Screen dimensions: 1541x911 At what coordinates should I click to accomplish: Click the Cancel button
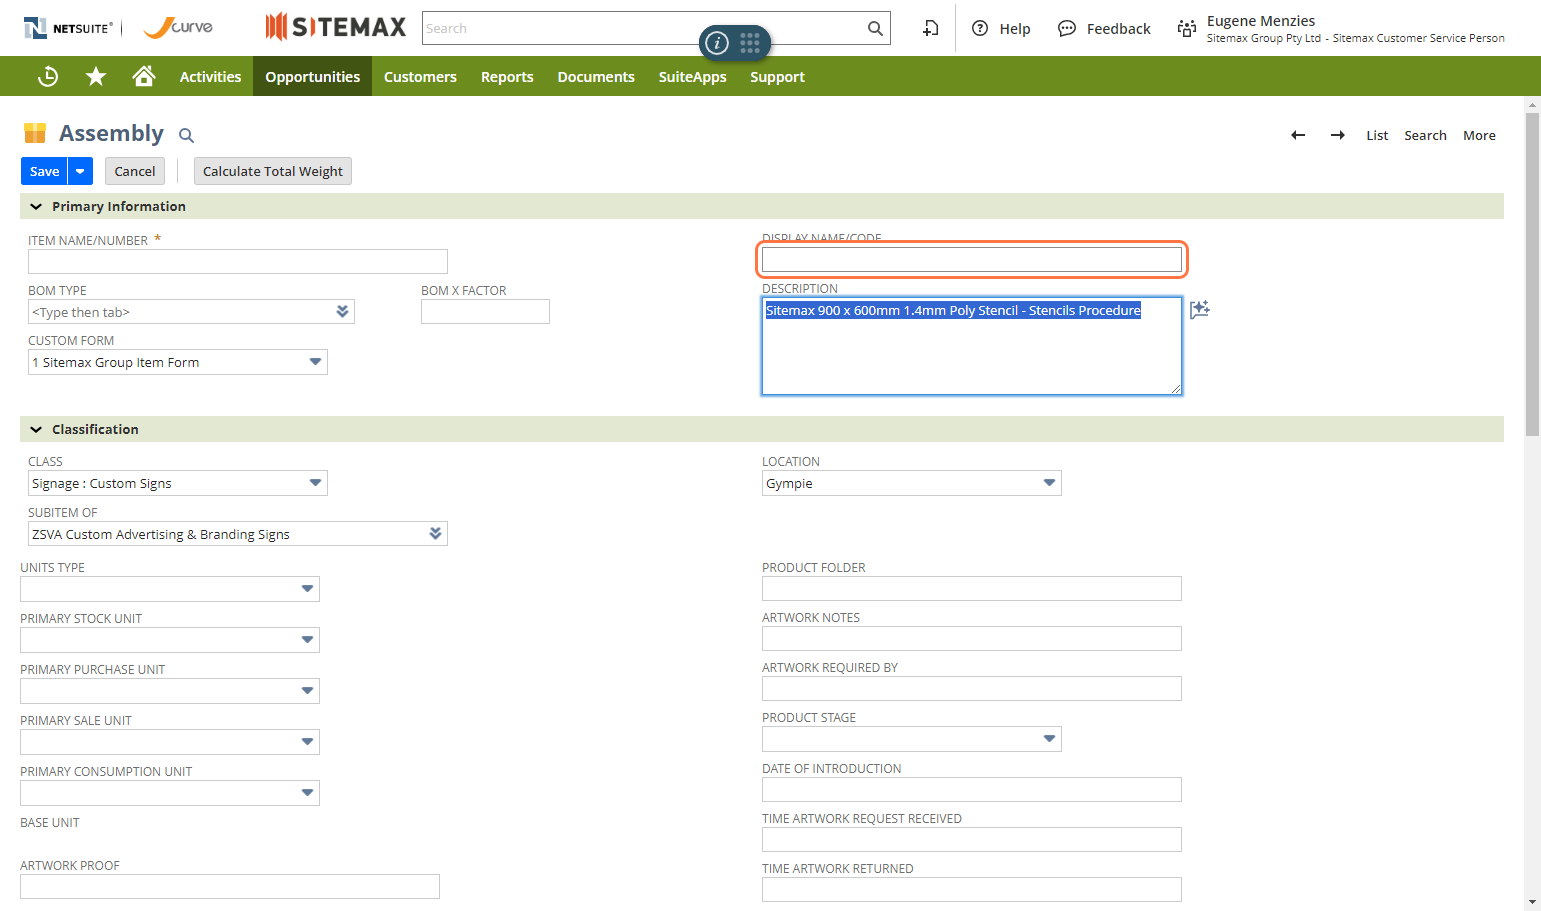[x=135, y=171]
